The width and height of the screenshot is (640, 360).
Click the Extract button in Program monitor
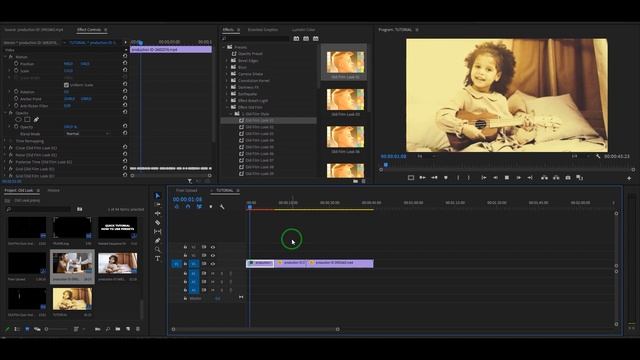556,178
